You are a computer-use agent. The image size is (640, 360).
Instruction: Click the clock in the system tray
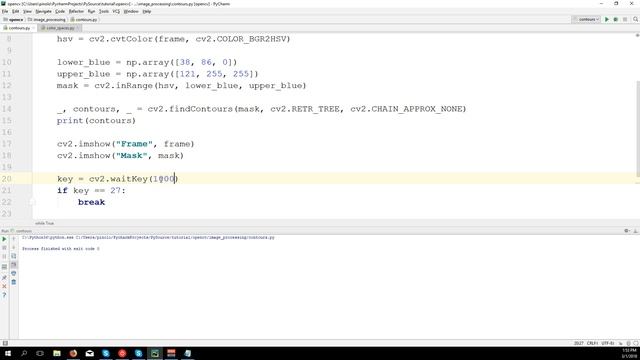[629, 353]
